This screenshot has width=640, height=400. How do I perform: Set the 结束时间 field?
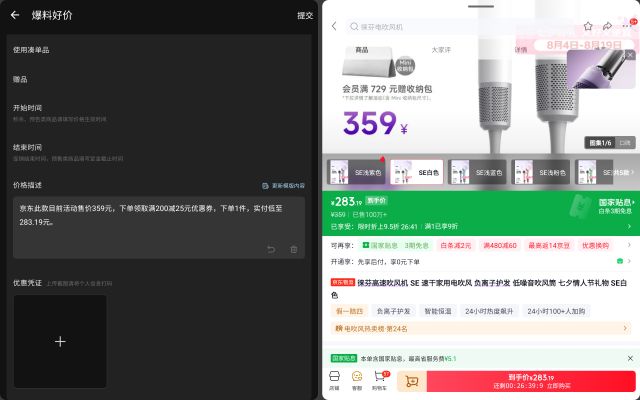[x=159, y=152]
